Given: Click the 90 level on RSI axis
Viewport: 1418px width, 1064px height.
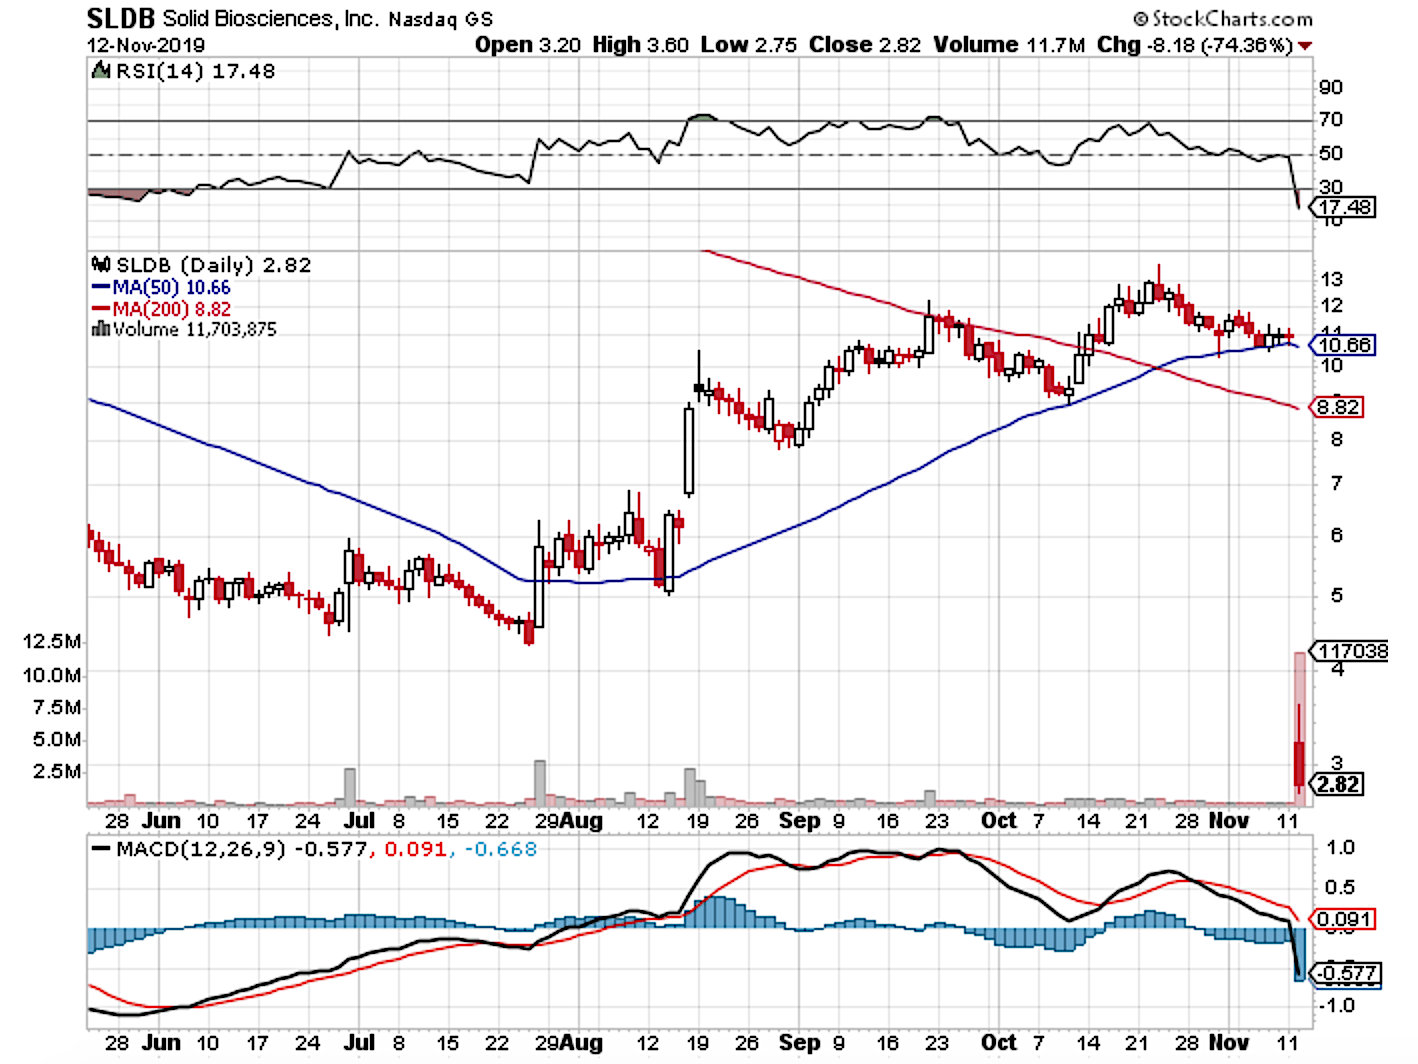Looking at the screenshot, I should [1331, 88].
